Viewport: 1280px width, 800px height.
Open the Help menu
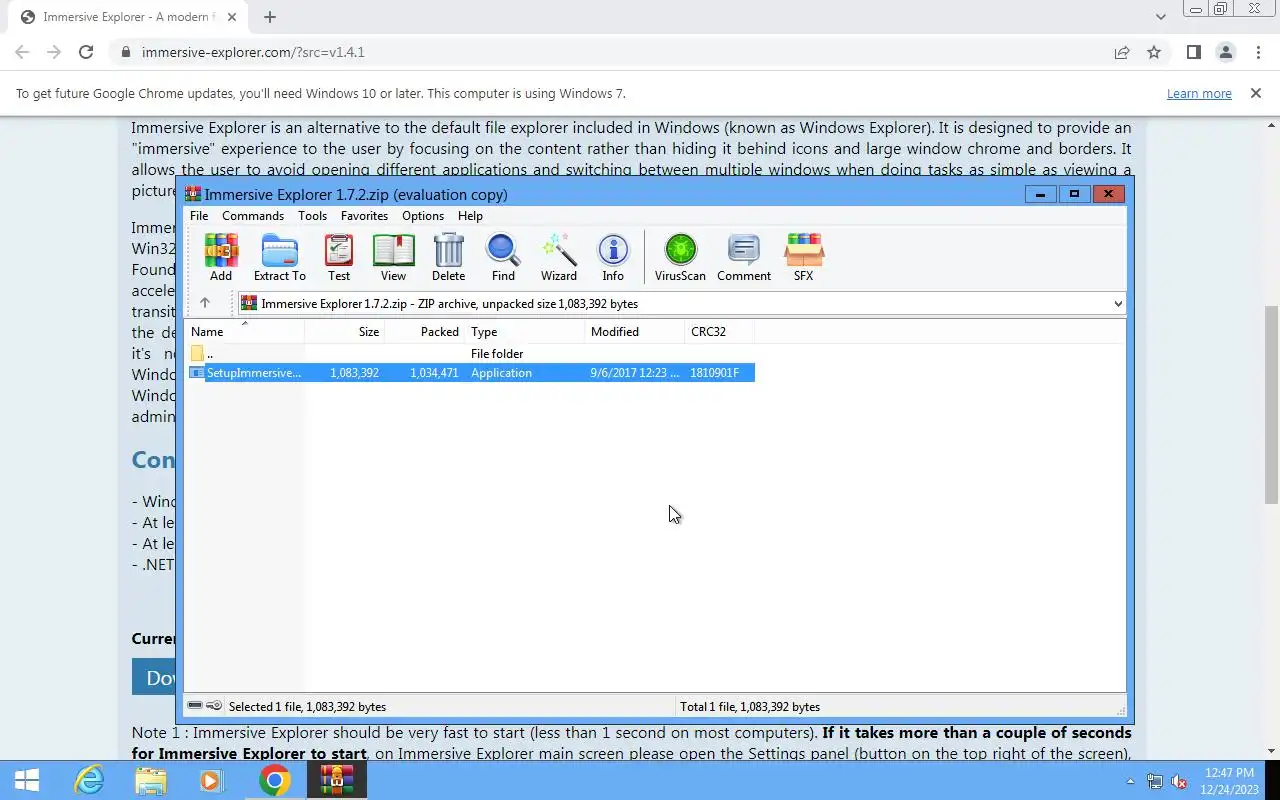coord(470,215)
